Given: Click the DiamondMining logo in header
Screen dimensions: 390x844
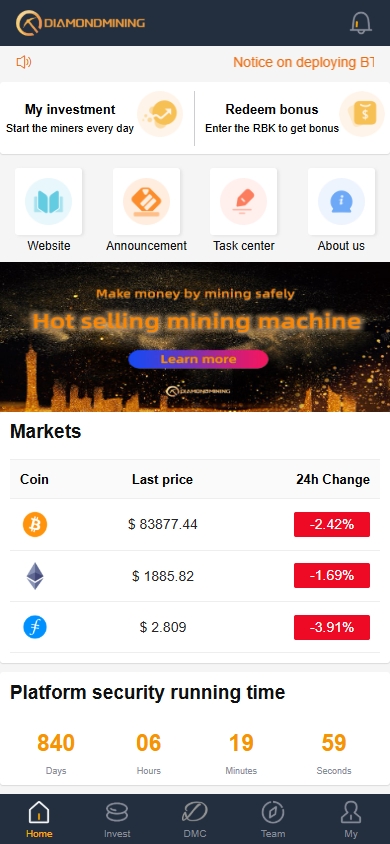Looking at the screenshot, I should click(x=81, y=23).
